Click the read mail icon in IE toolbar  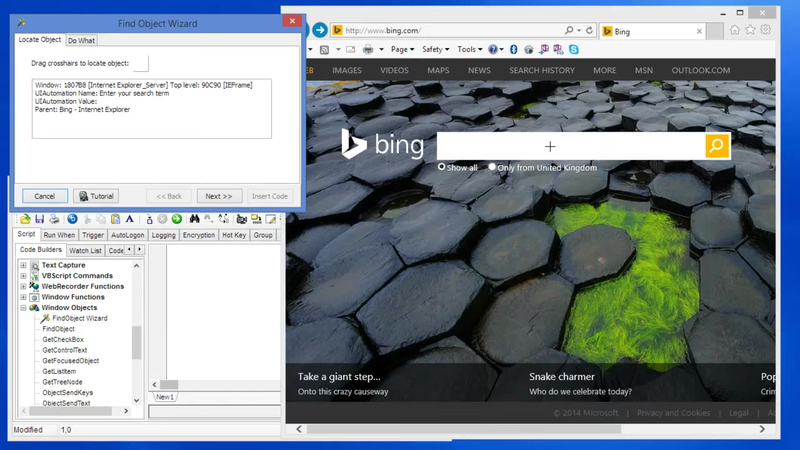coord(351,49)
